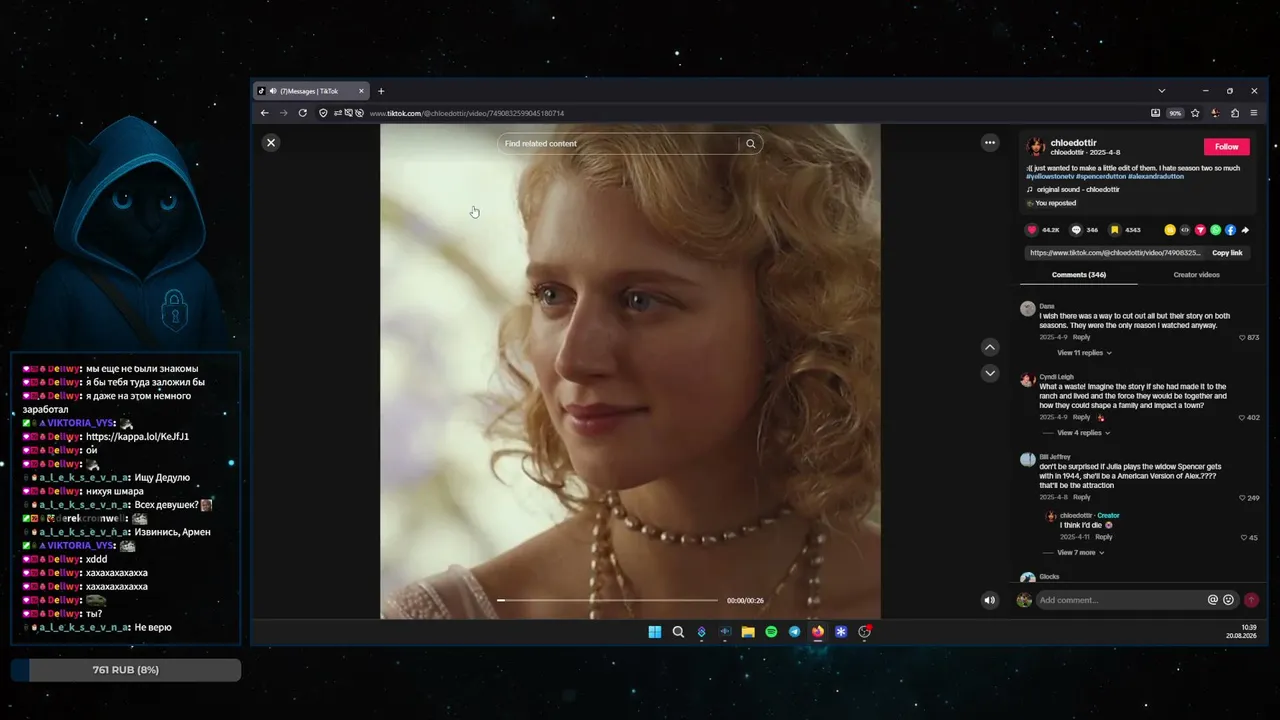Screen dimensions: 1280x720
Task: Reply to Bill Jeffrey's comment
Action: (x=1081, y=497)
